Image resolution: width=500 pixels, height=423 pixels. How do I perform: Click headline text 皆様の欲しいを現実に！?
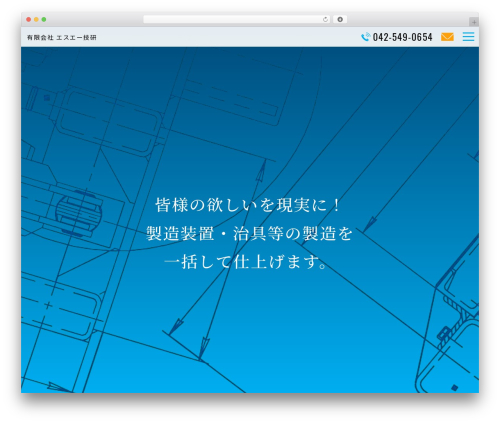click(x=248, y=205)
